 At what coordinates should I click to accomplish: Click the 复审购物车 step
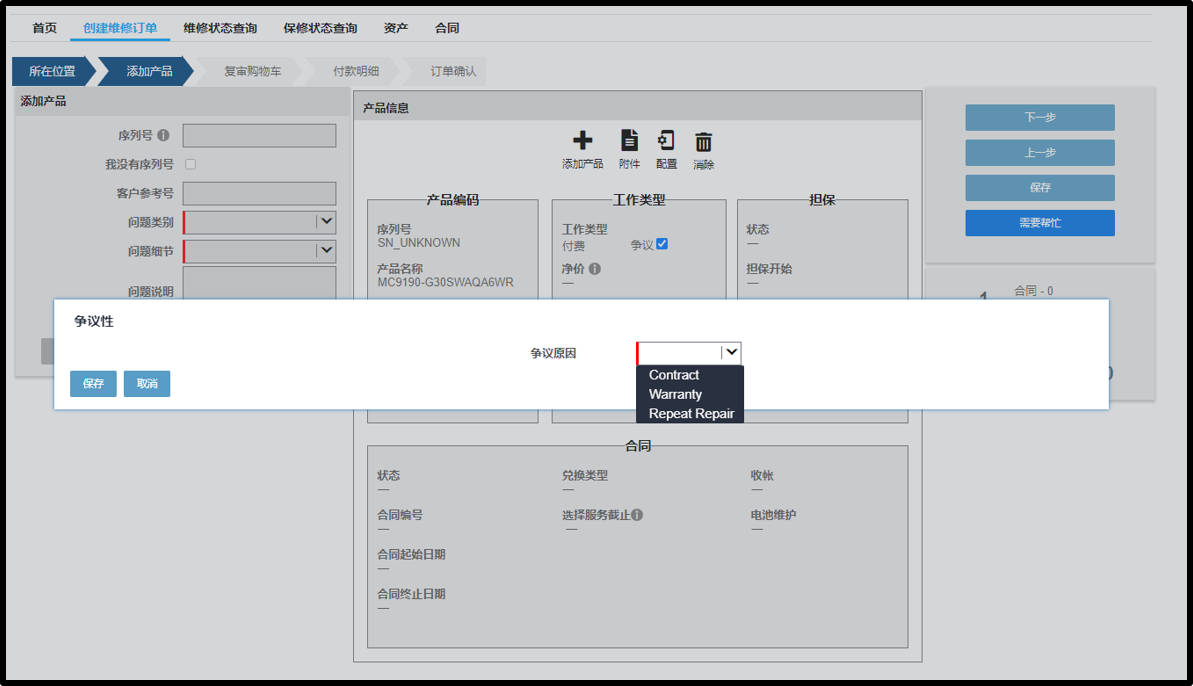click(x=252, y=71)
